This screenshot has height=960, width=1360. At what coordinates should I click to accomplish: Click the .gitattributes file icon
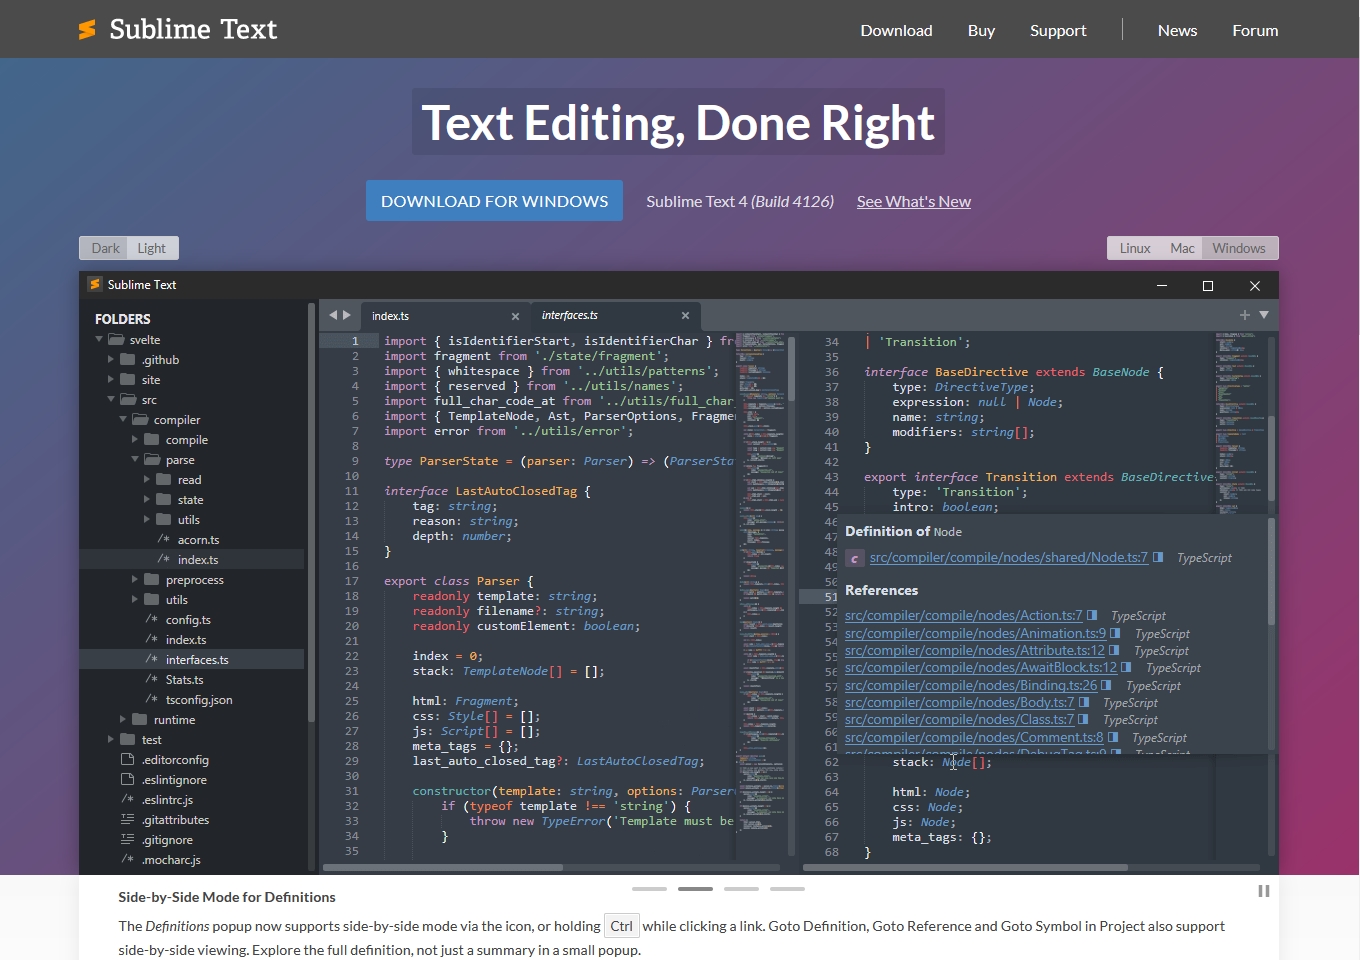[127, 820]
